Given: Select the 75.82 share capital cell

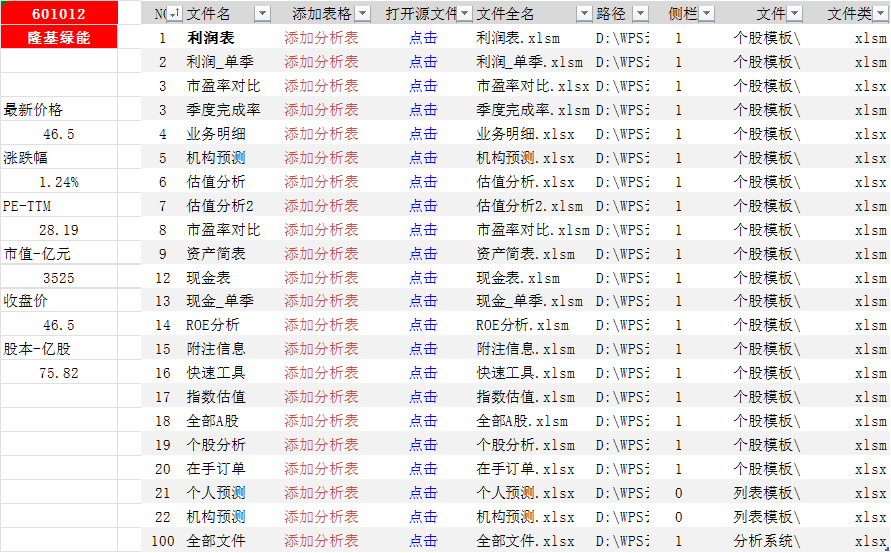Looking at the screenshot, I should 59,373.
